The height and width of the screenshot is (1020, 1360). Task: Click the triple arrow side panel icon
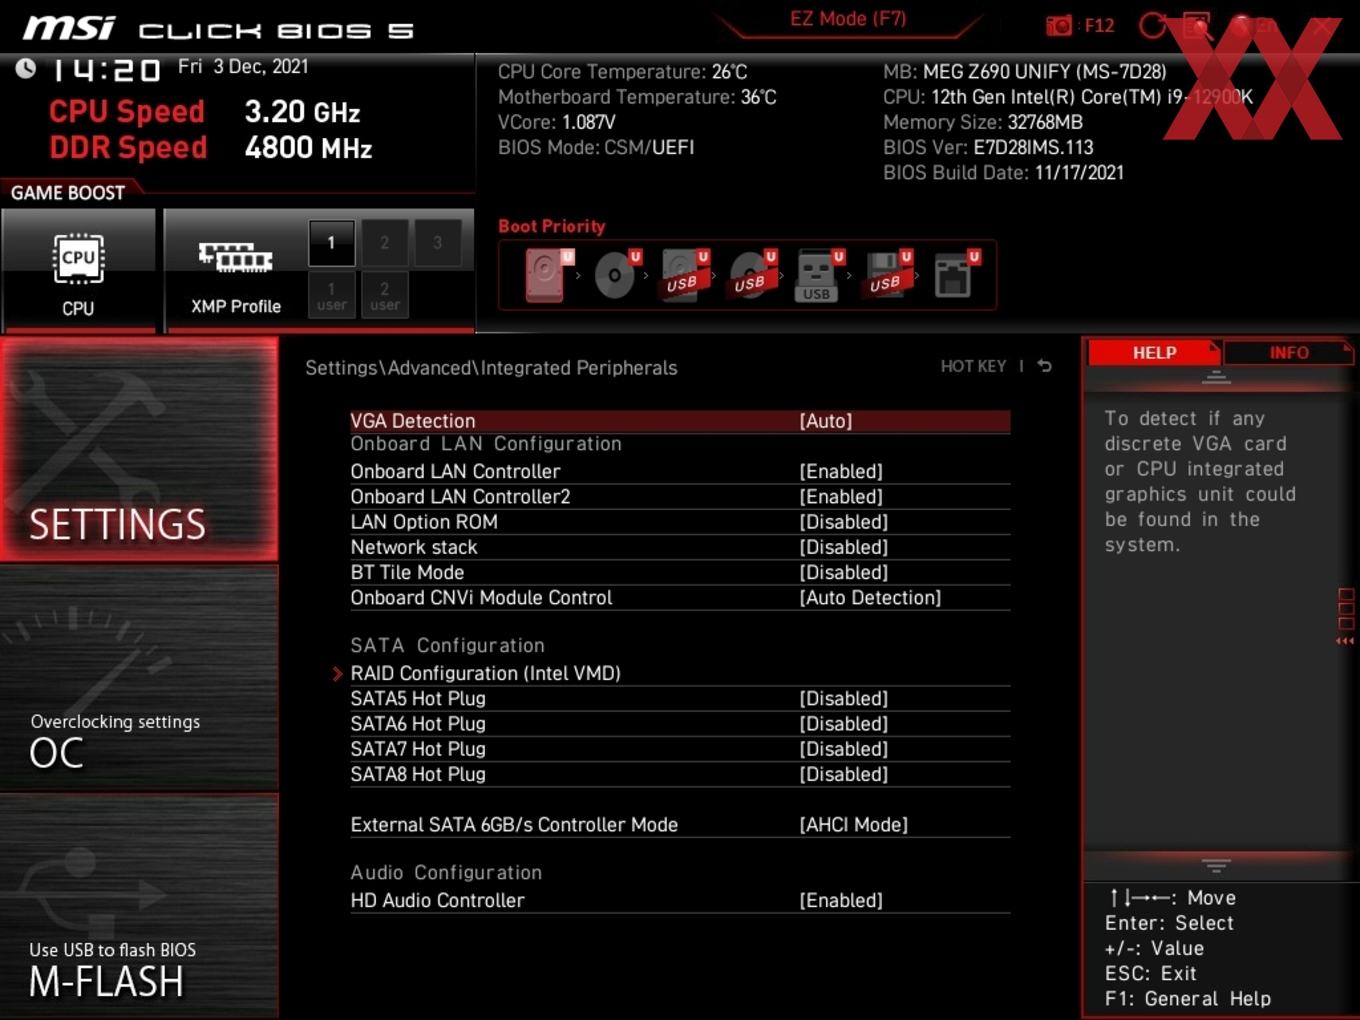pyautogui.click(x=1345, y=641)
